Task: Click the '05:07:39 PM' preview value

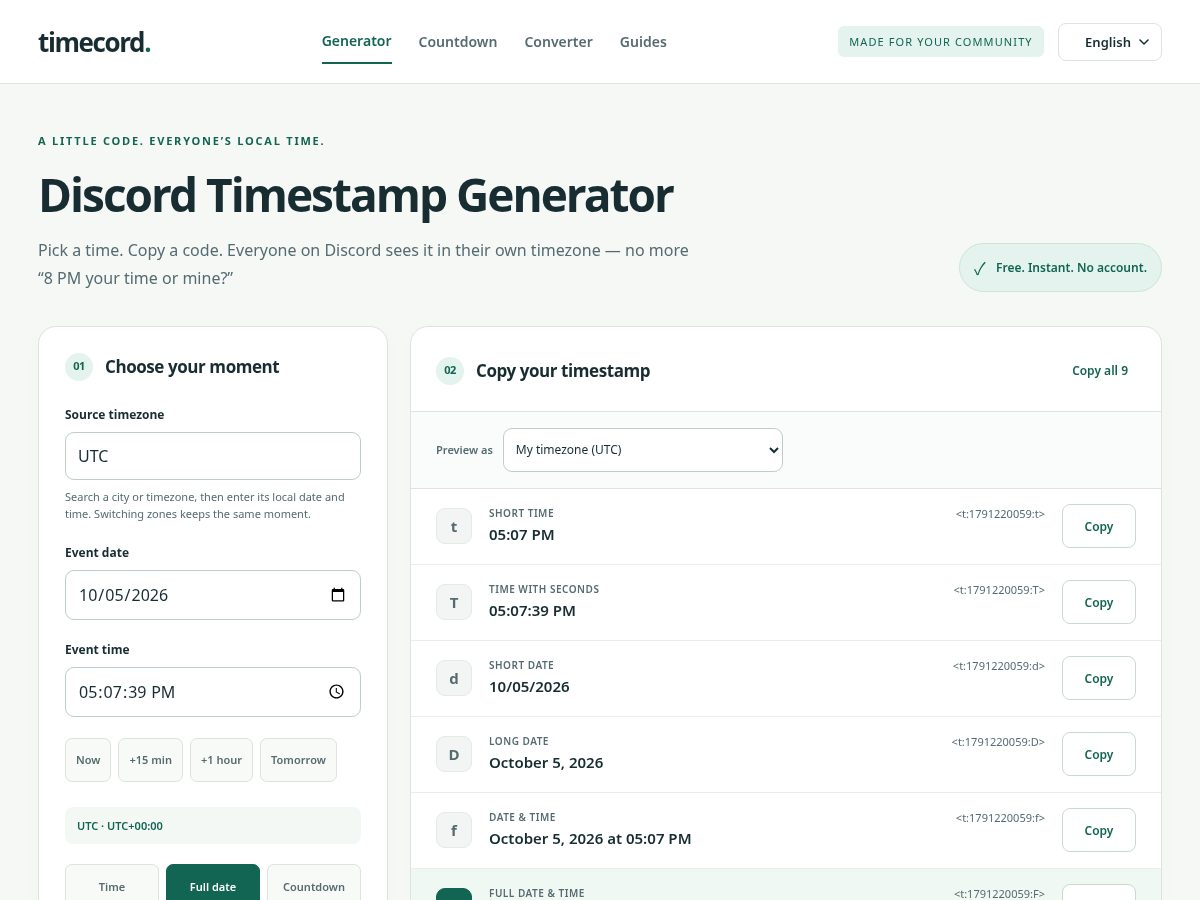Action: click(532, 611)
